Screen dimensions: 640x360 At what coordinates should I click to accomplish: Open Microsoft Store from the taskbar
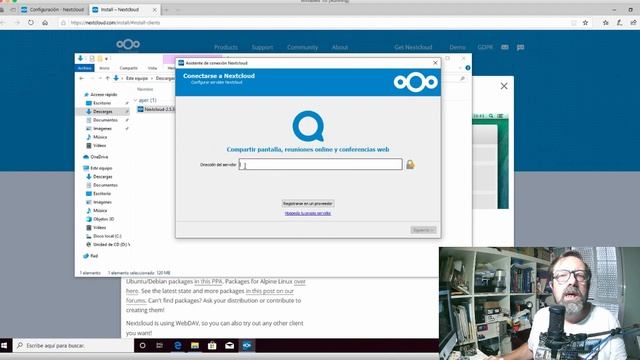[212, 346]
